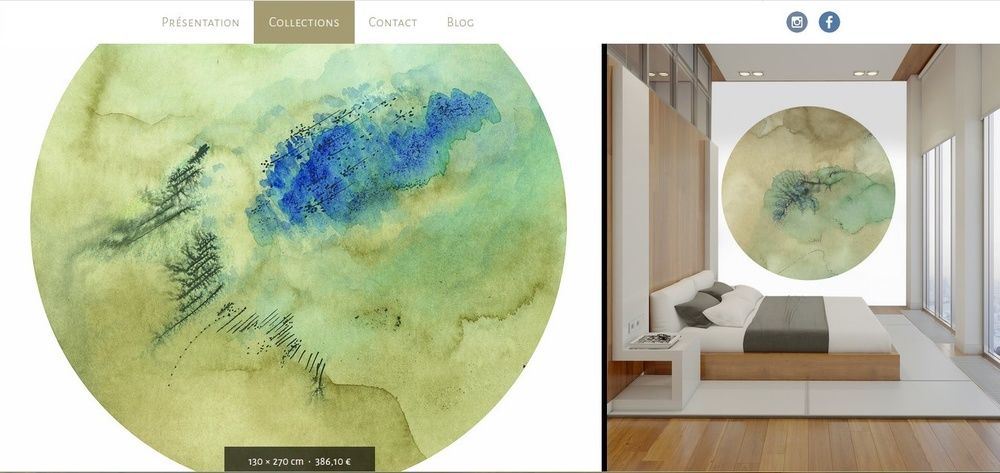Go to the Présentation page
Viewport: 1000px width, 473px height.
click(x=200, y=22)
